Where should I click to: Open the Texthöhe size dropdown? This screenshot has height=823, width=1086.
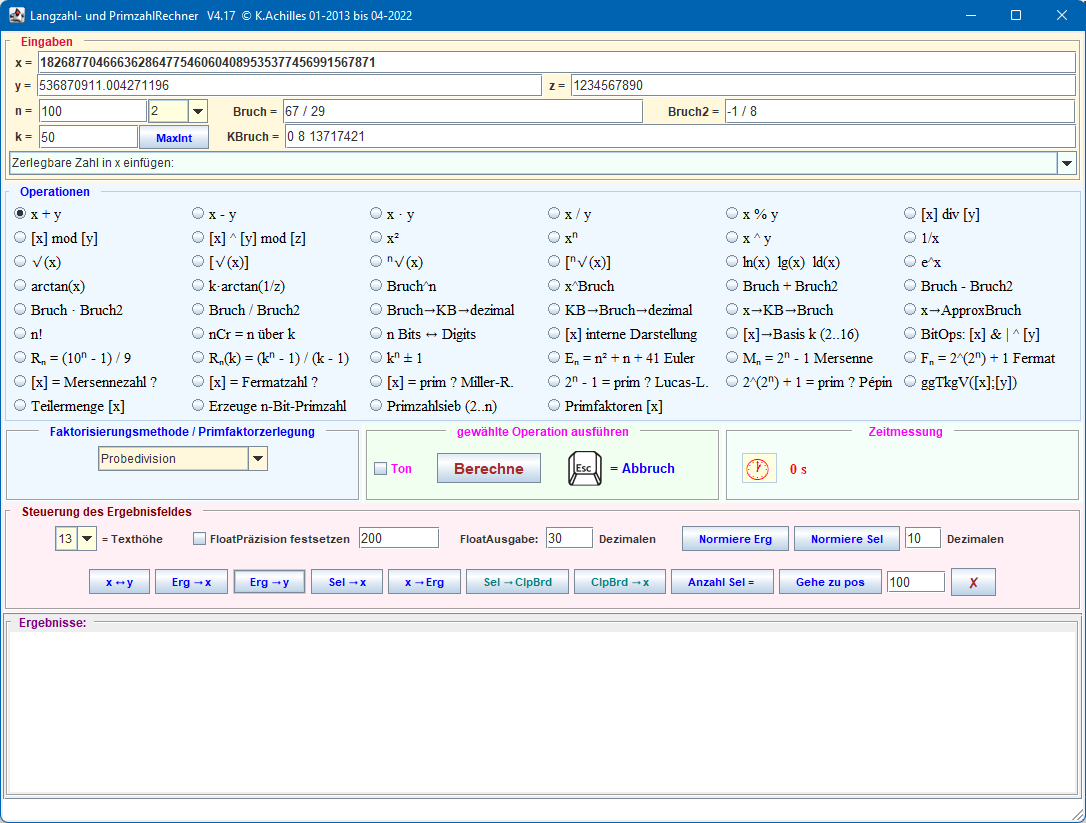point(87,539)
